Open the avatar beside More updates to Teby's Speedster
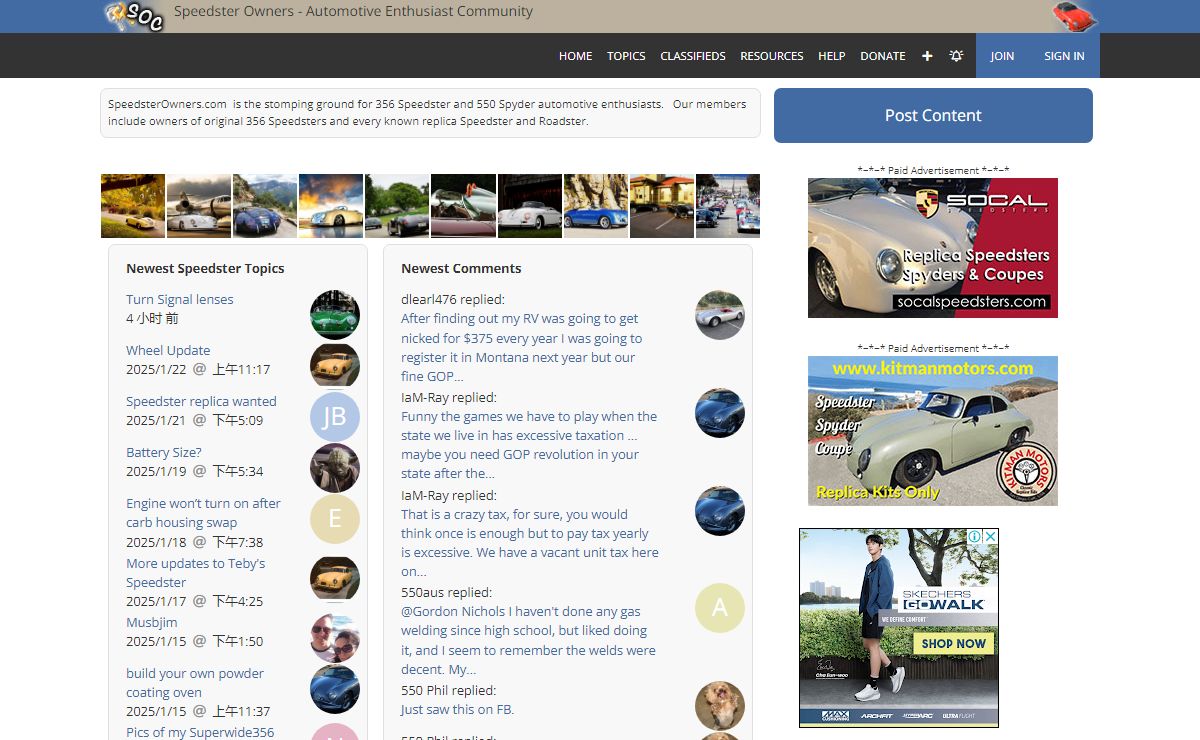 coord(335,579)
